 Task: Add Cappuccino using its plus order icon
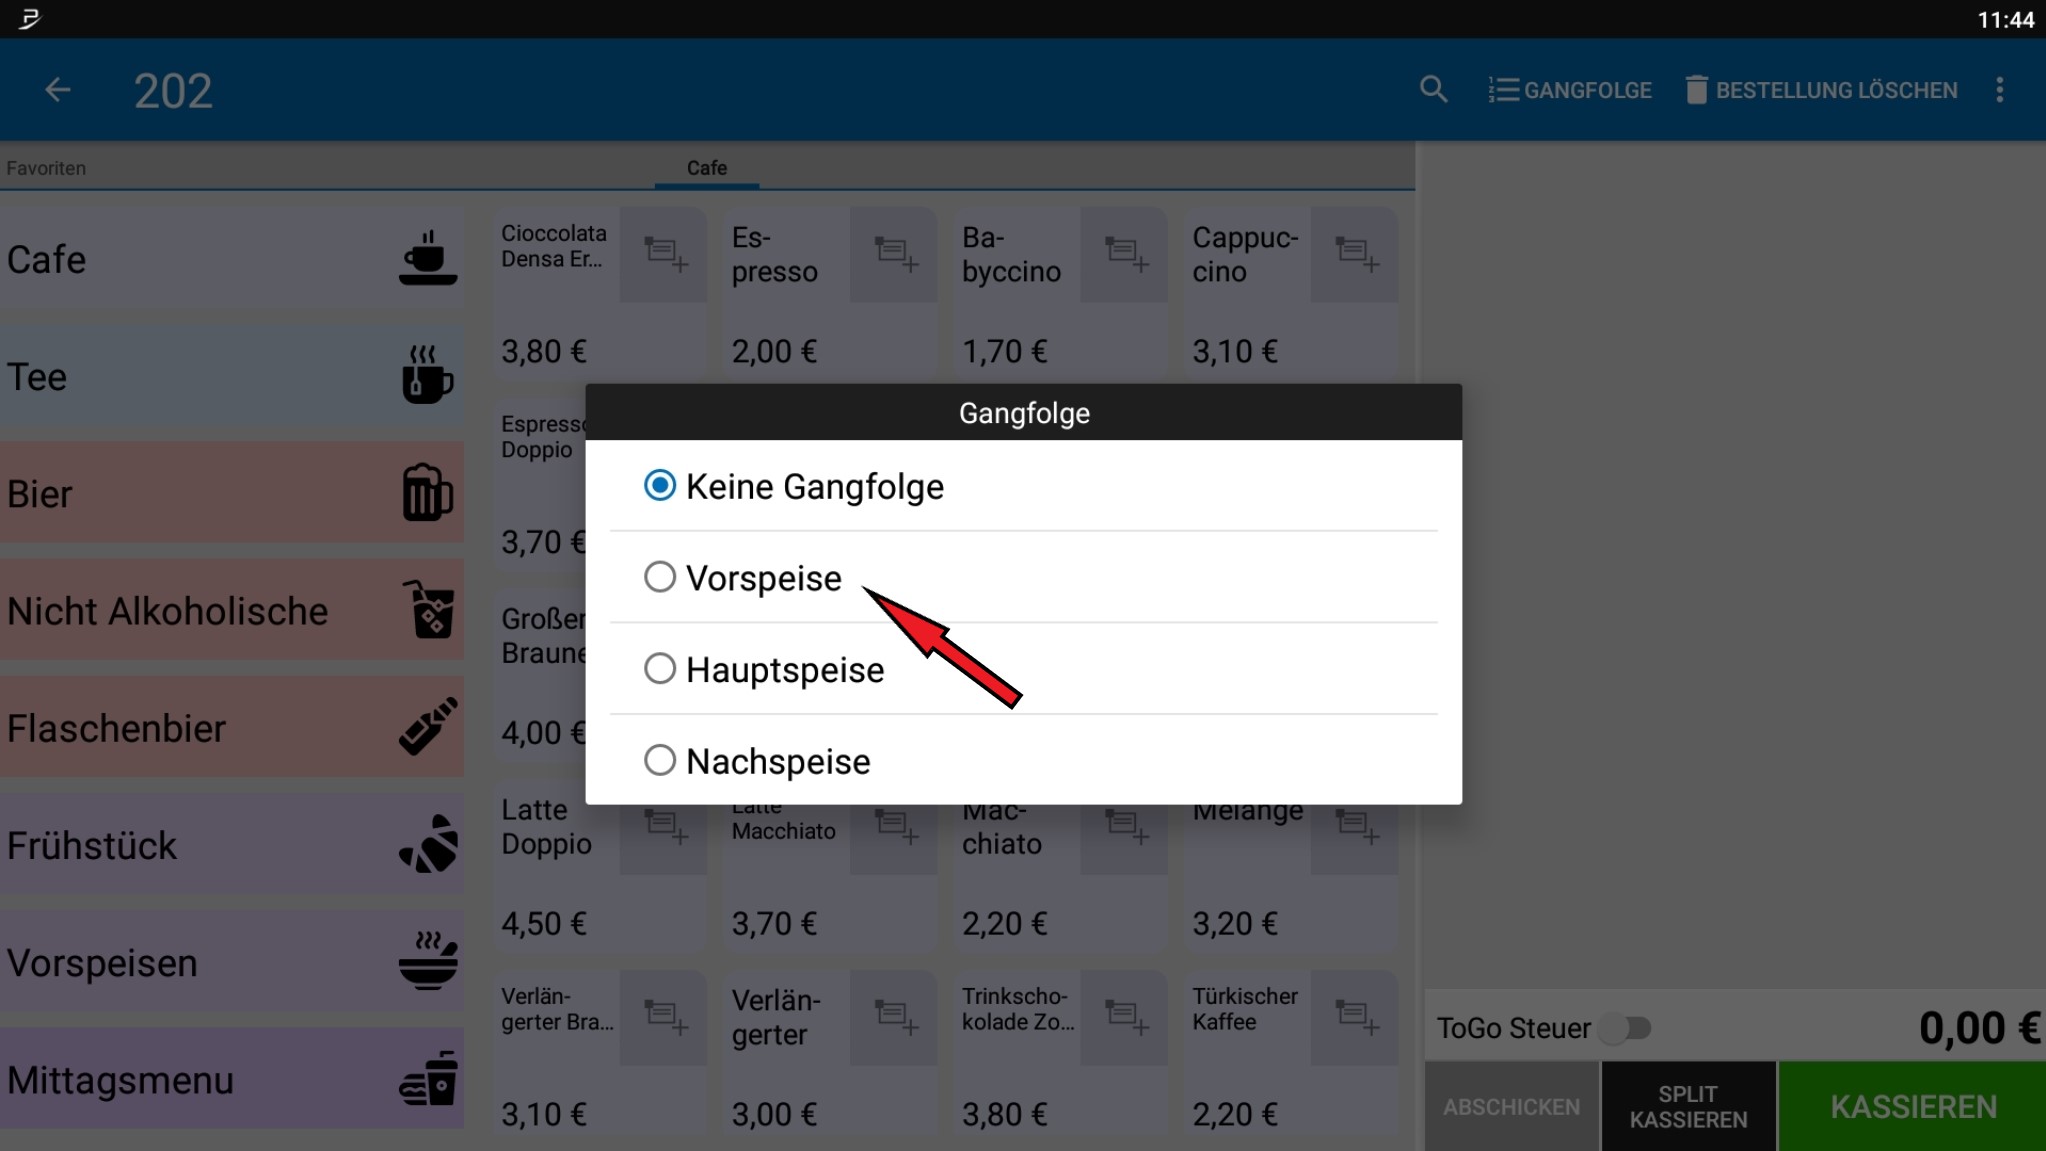pyautogui.click(x=1354, y=254)
